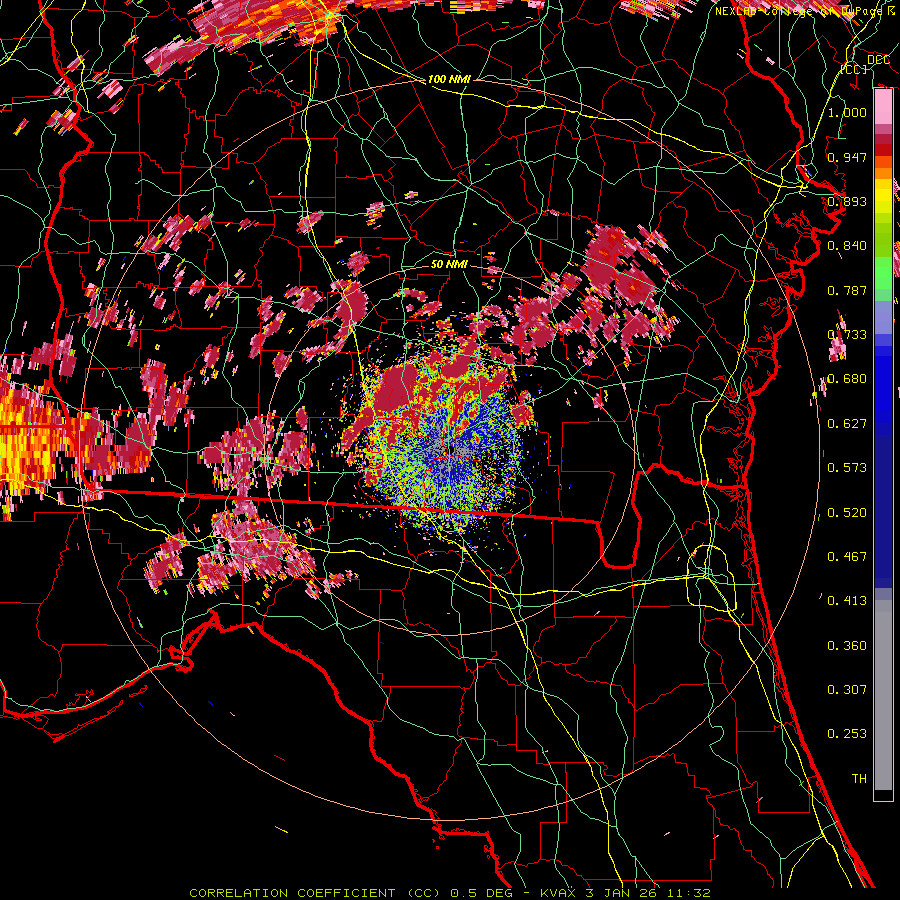Click the 100 NMI range ring label

(449, 79)
